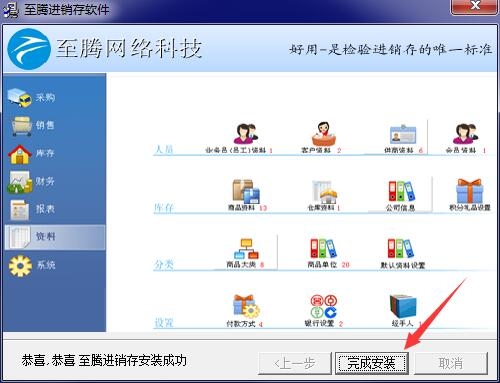This screenshot has width=500, height=383.
Task: Open the 客户资料 customer records icon
Action: (x=324, y=133)
